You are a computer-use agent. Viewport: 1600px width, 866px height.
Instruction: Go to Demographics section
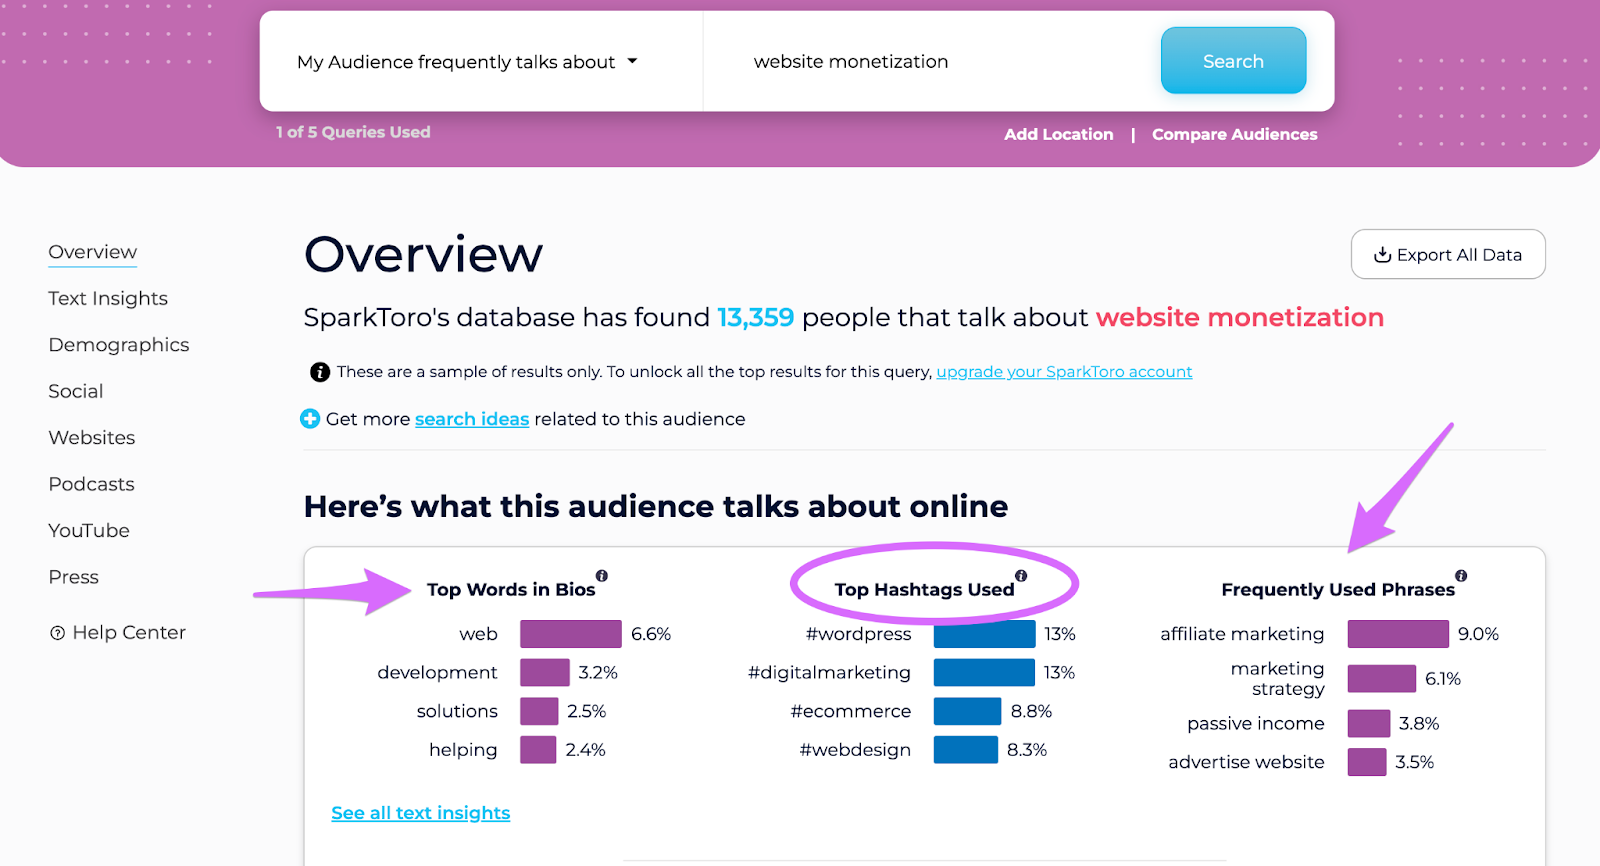click(119, 345)
